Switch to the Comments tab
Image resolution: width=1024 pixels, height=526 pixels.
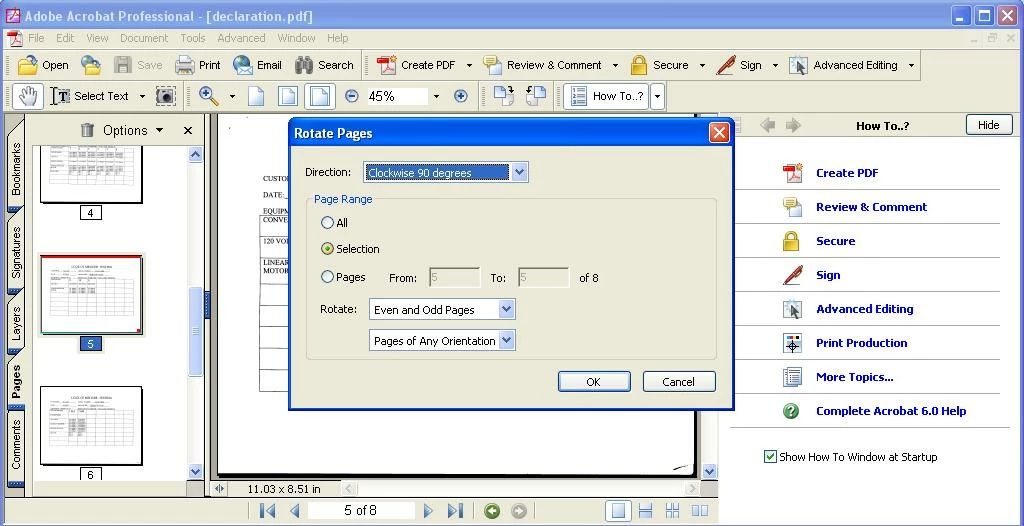pos(16,443)
